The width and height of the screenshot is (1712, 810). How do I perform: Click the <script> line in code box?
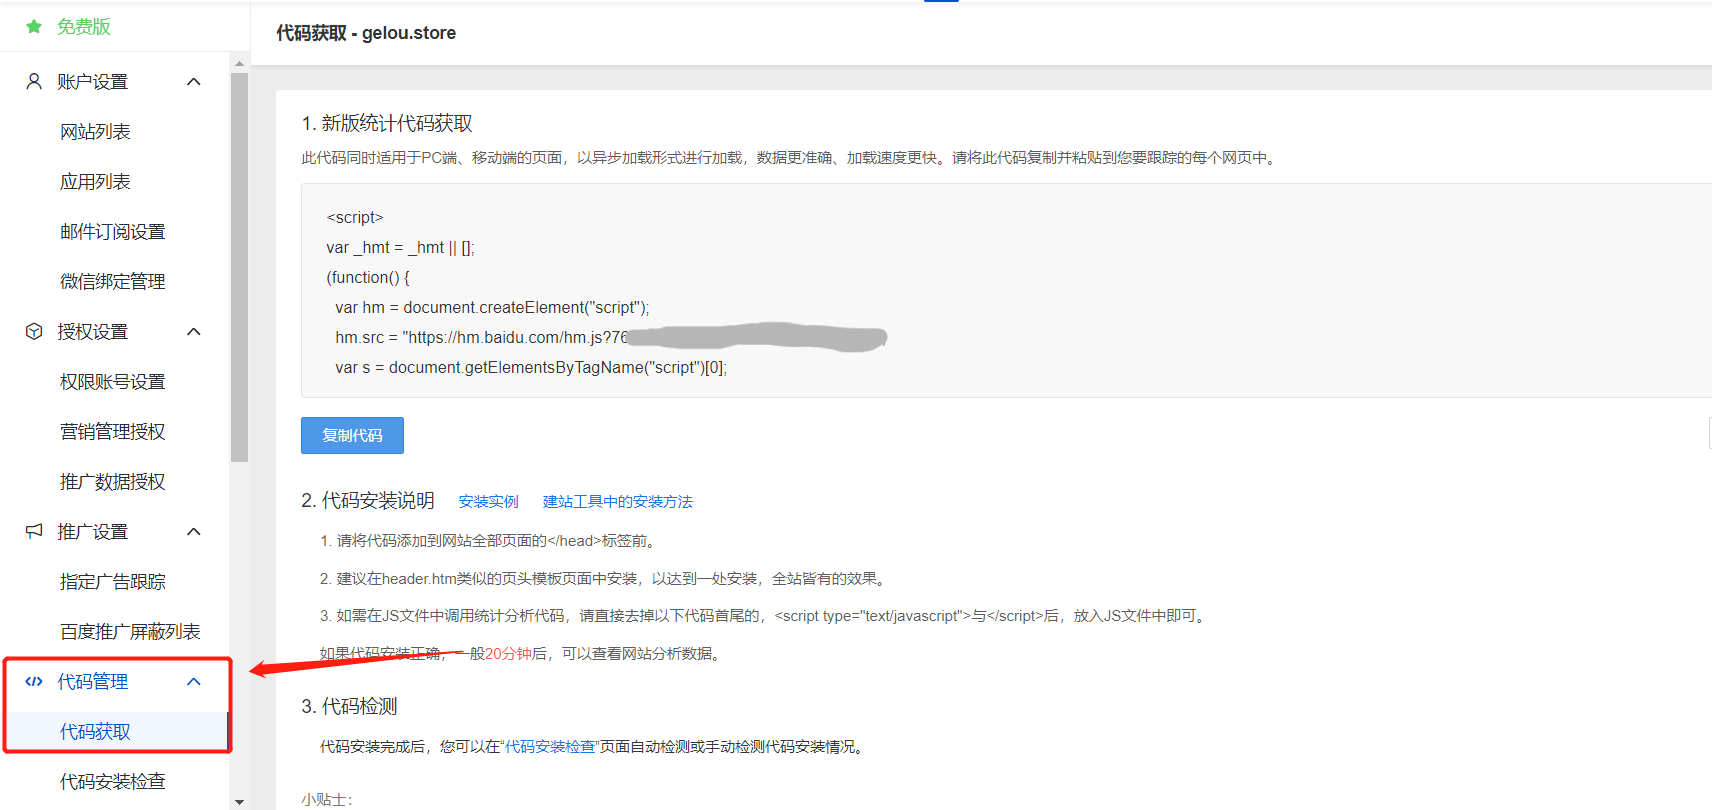(x=355, y=217)
